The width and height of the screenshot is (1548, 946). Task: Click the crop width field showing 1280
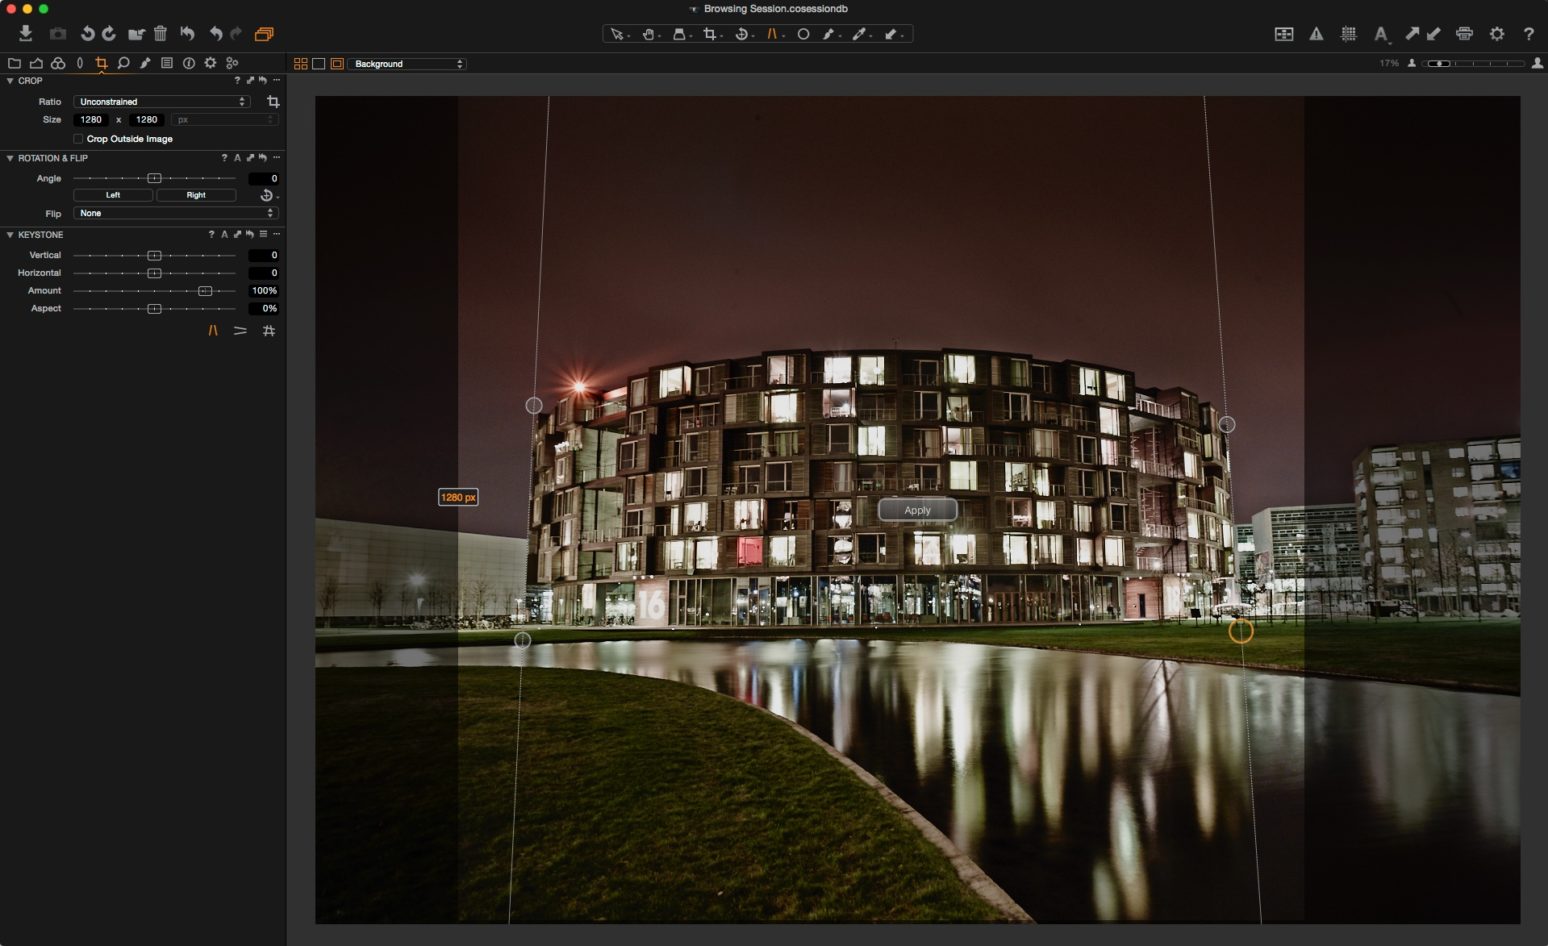tap(91, 119)
